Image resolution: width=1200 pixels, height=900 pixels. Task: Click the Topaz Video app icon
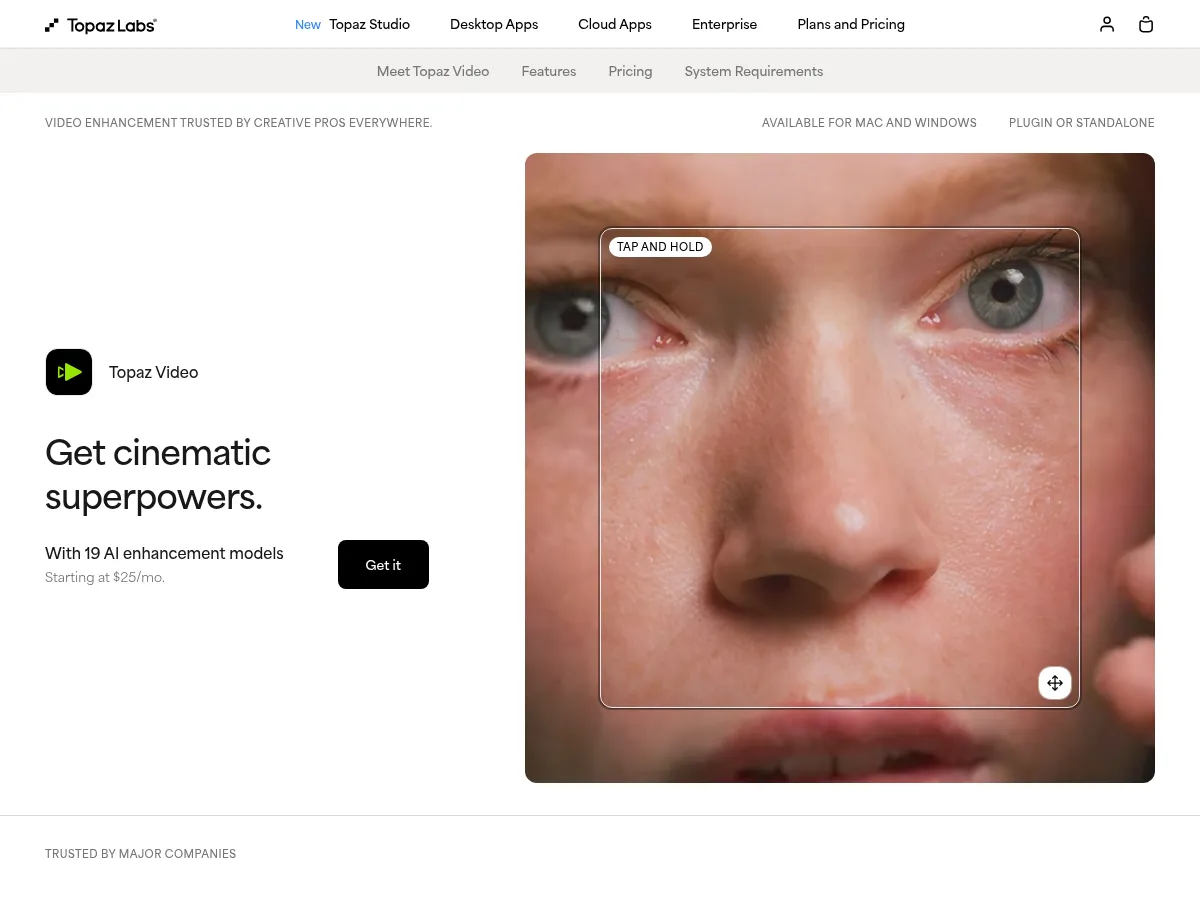coord(69,372)
